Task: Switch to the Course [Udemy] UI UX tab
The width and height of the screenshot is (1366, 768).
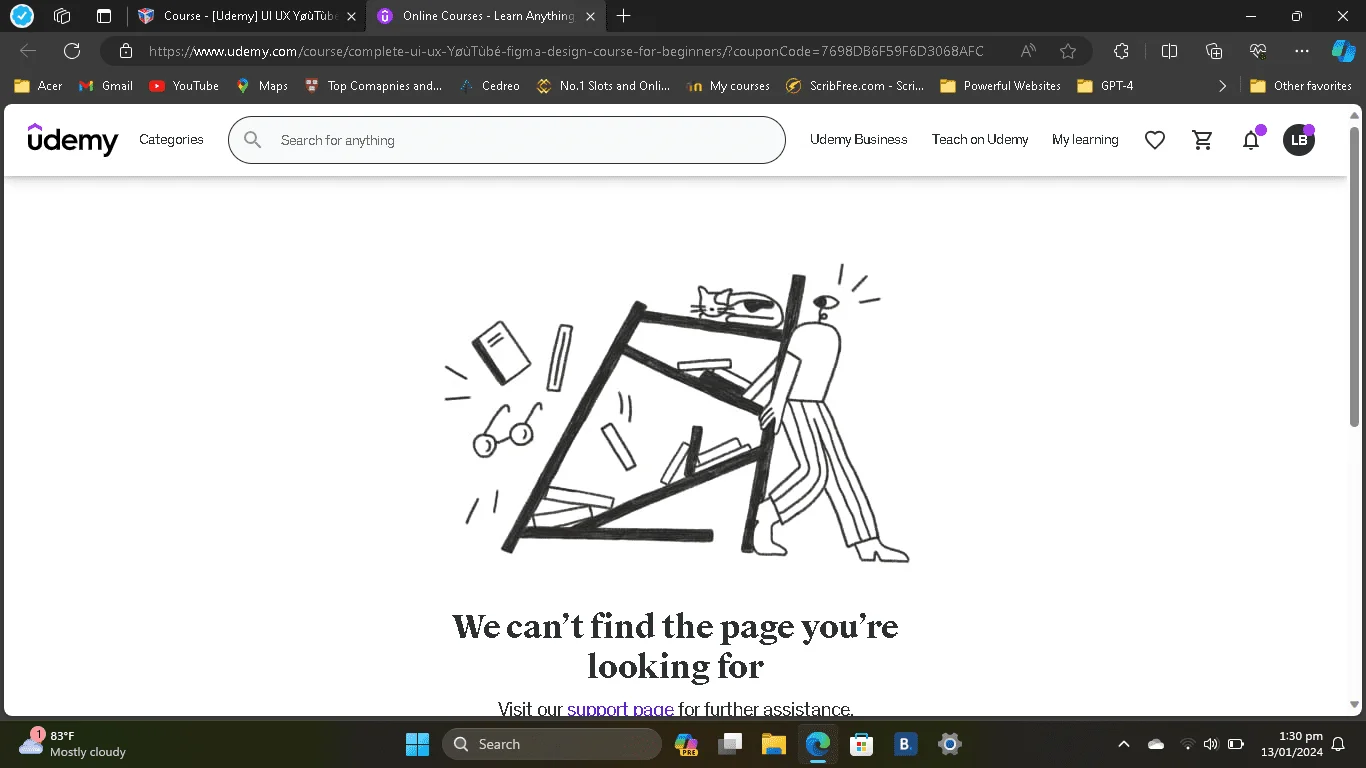Action: click(247, 16)
